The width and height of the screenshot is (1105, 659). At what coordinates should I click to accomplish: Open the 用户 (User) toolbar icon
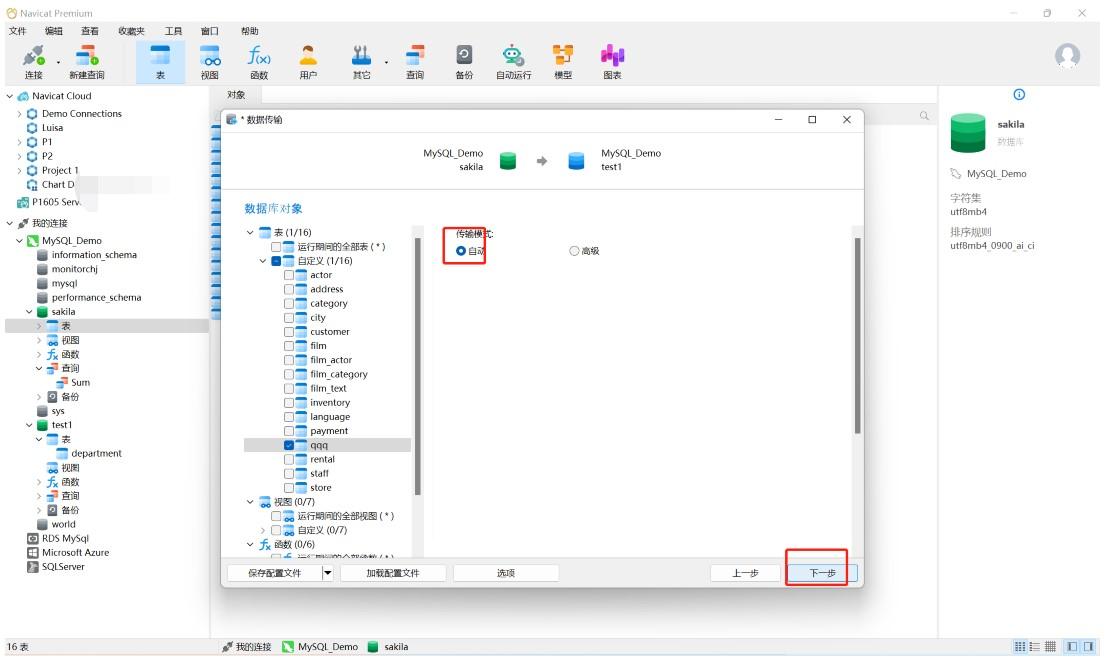point(308,60)
